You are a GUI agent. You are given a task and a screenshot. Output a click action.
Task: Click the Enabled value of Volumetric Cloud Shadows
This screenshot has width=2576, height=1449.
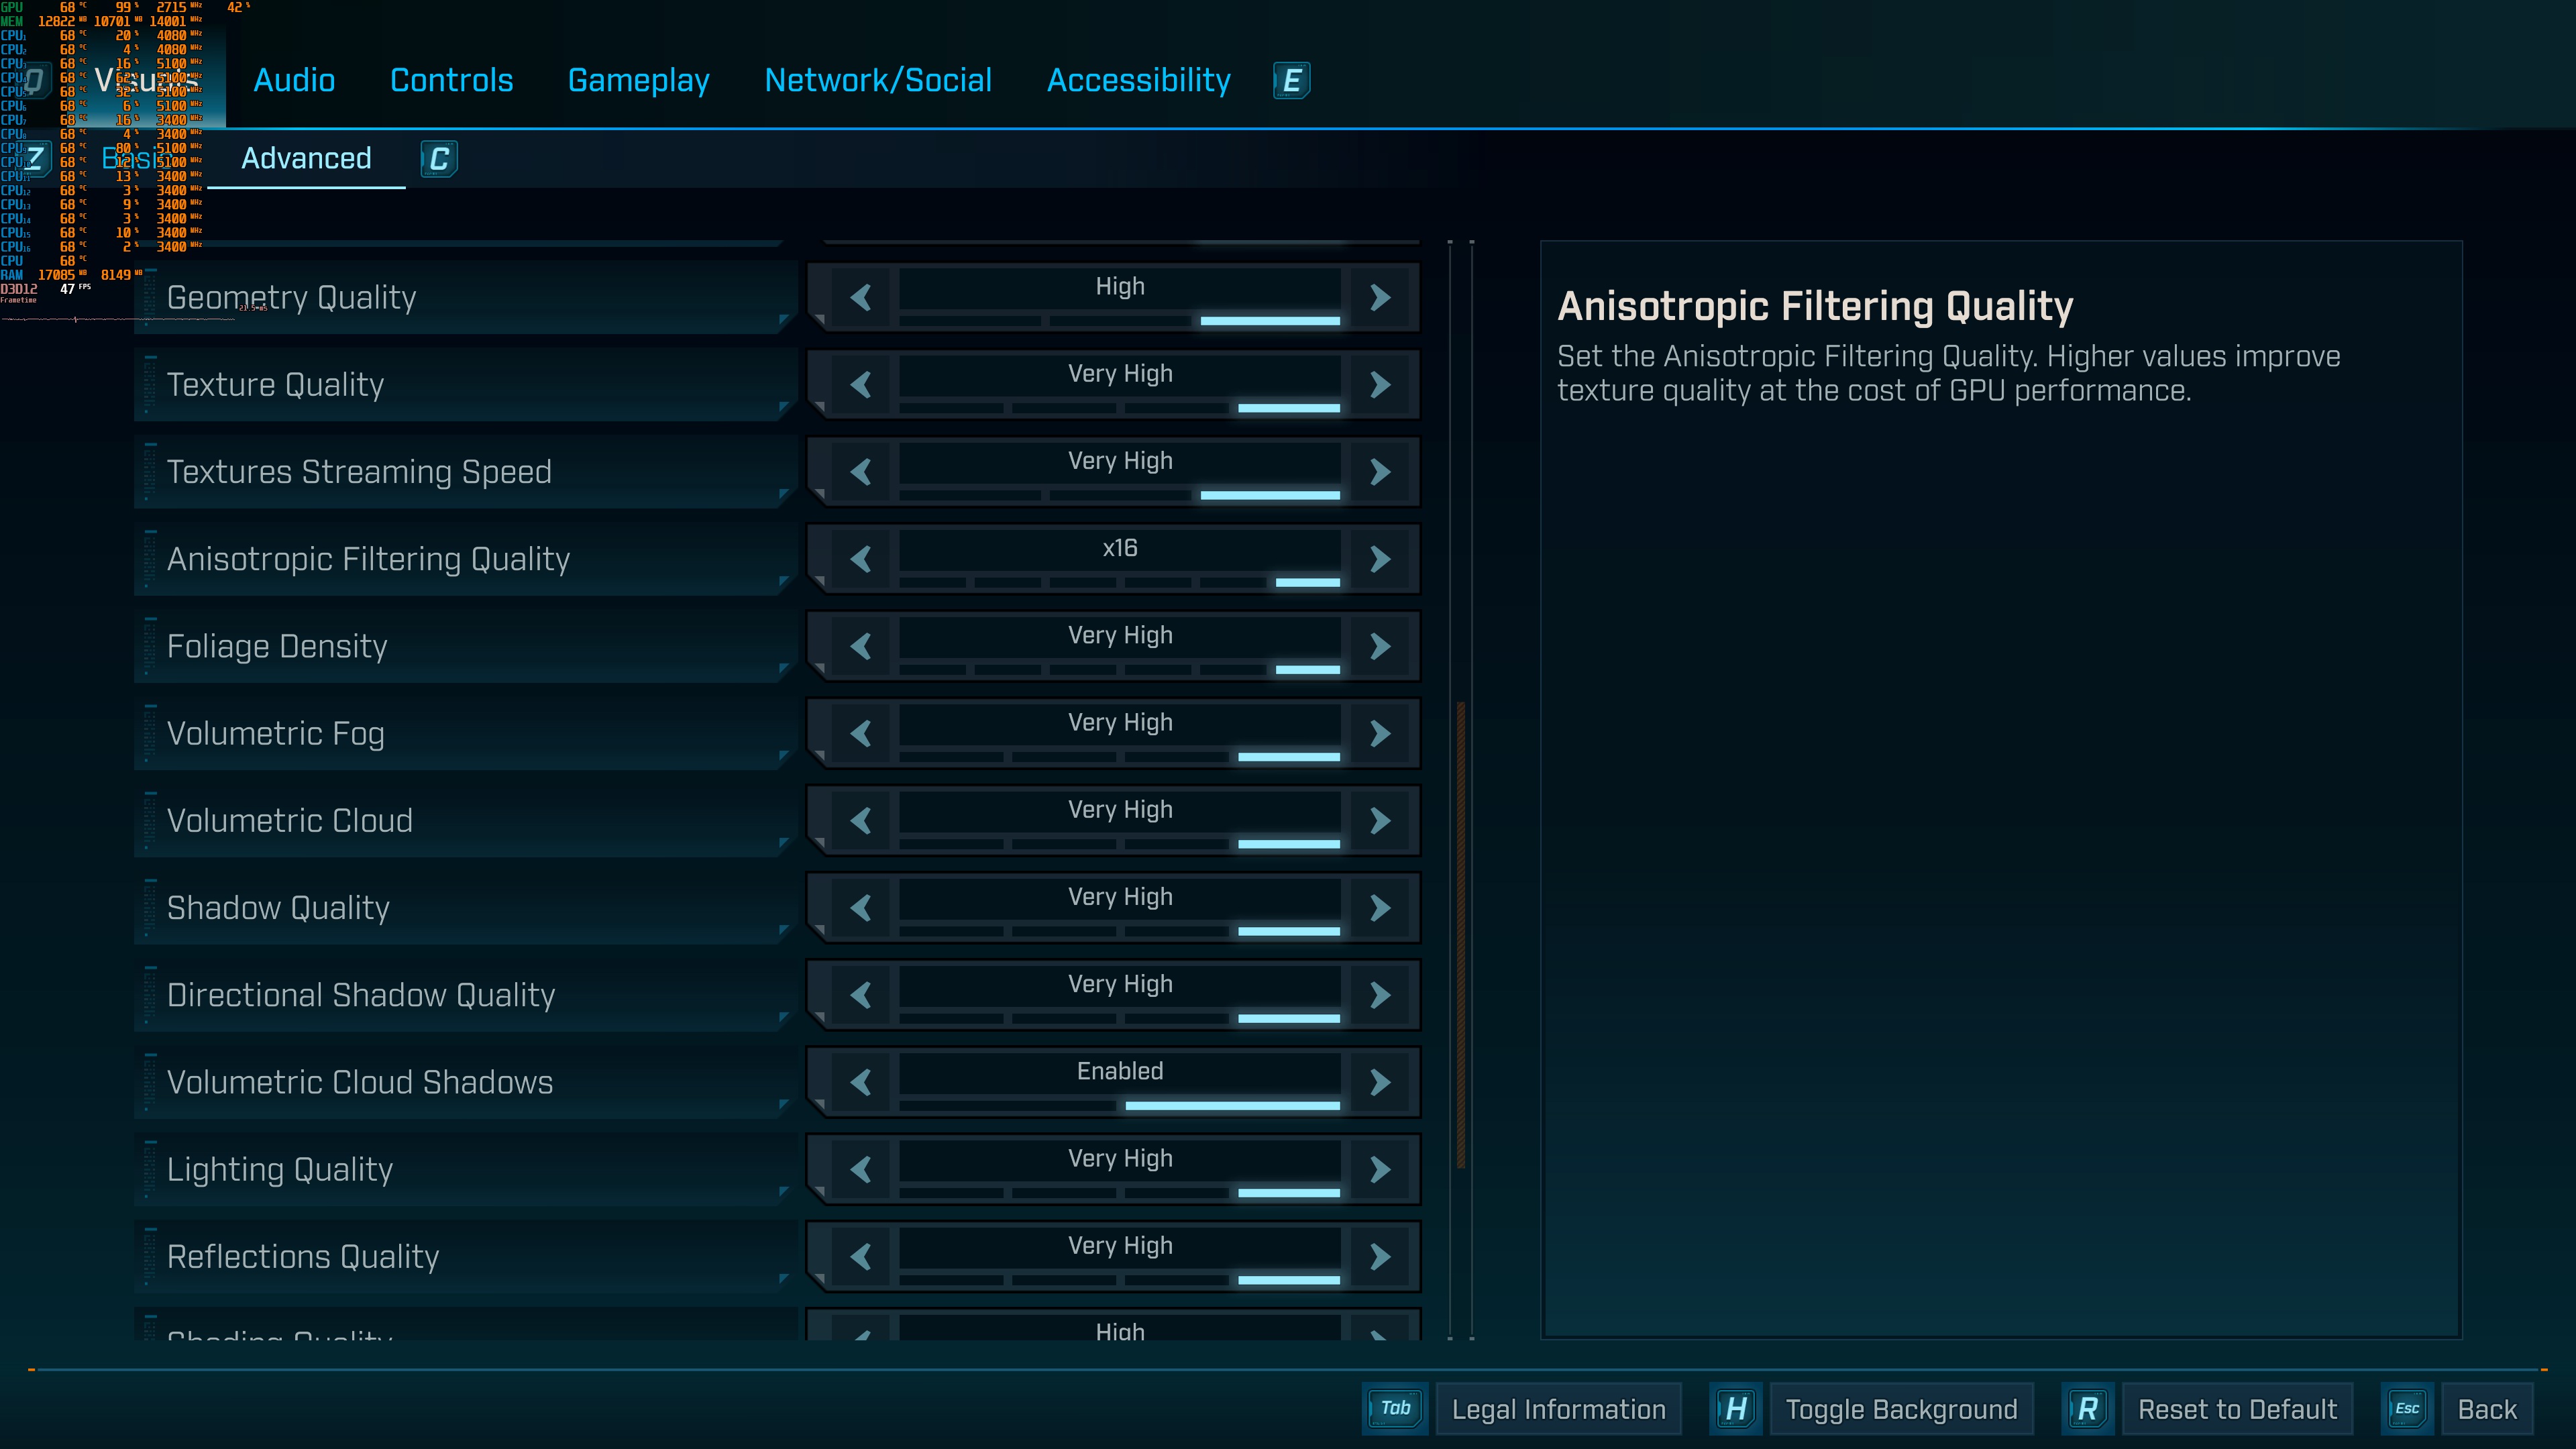(x=1119, y=1071)
